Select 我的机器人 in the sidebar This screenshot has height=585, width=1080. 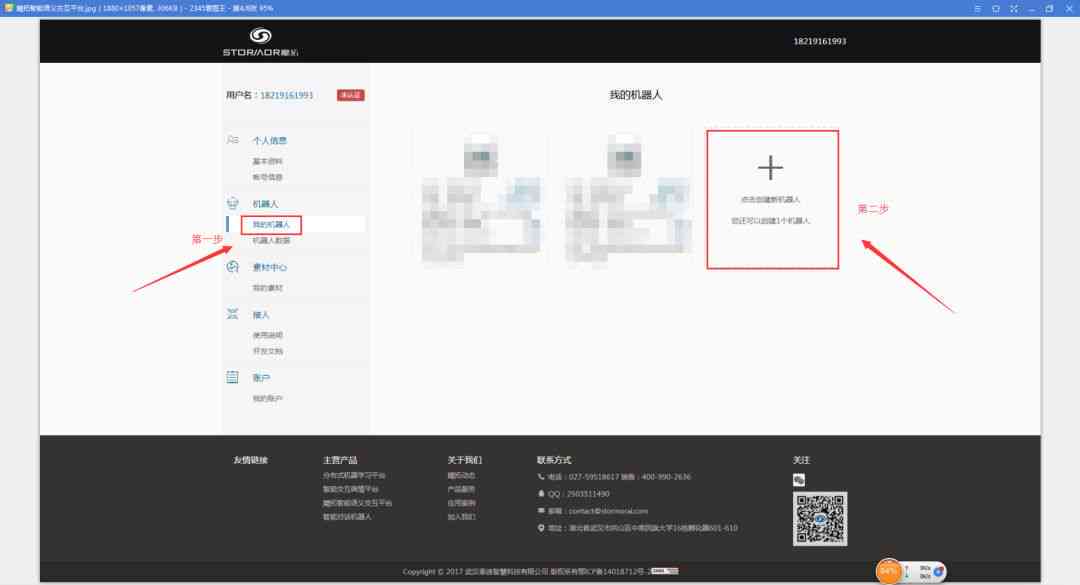point(271,225)
